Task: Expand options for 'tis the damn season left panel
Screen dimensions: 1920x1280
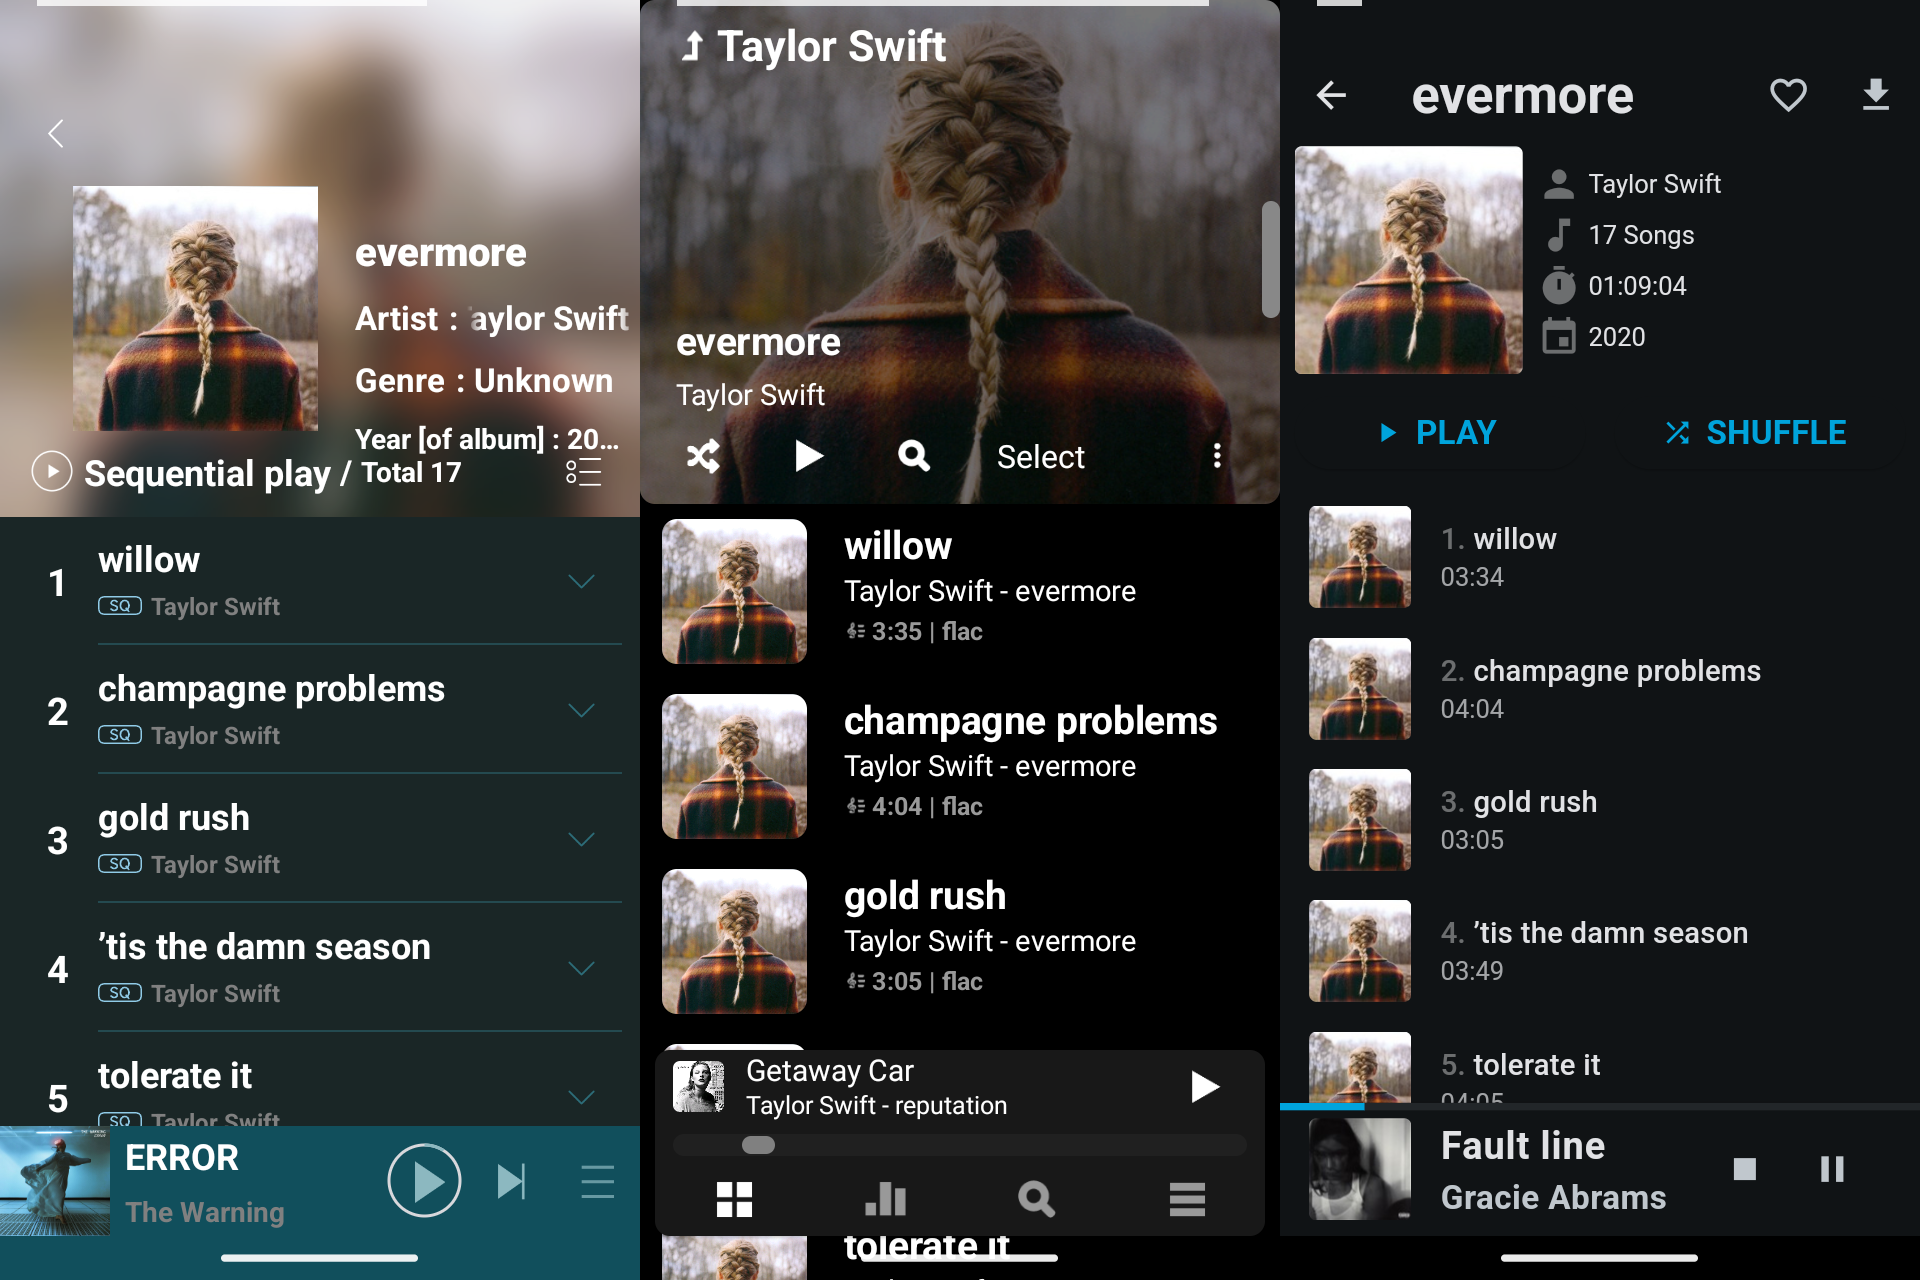Action: [581, 968]
